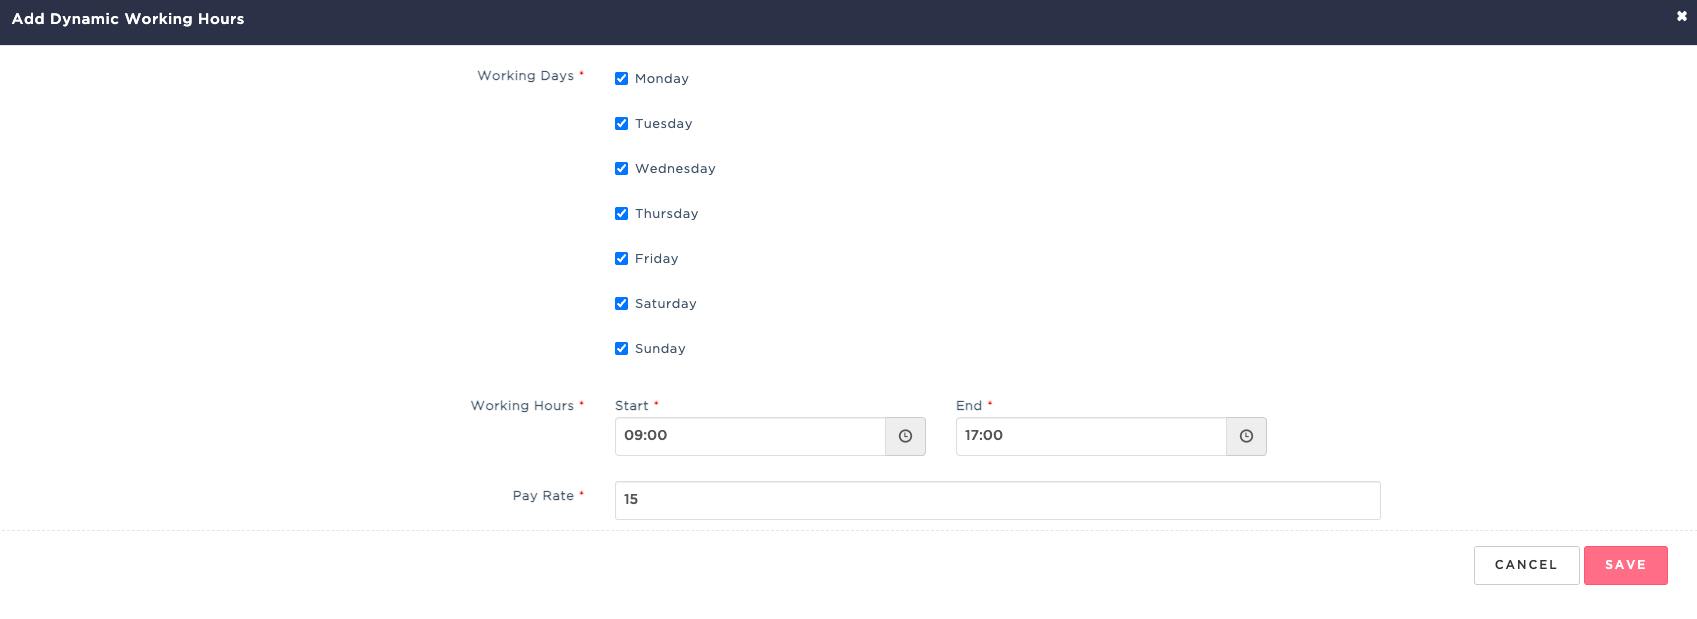The height and width of the screenshot is (619, 1697).
Task: Hit the Save button
Action: click(x=1625, y=565)
